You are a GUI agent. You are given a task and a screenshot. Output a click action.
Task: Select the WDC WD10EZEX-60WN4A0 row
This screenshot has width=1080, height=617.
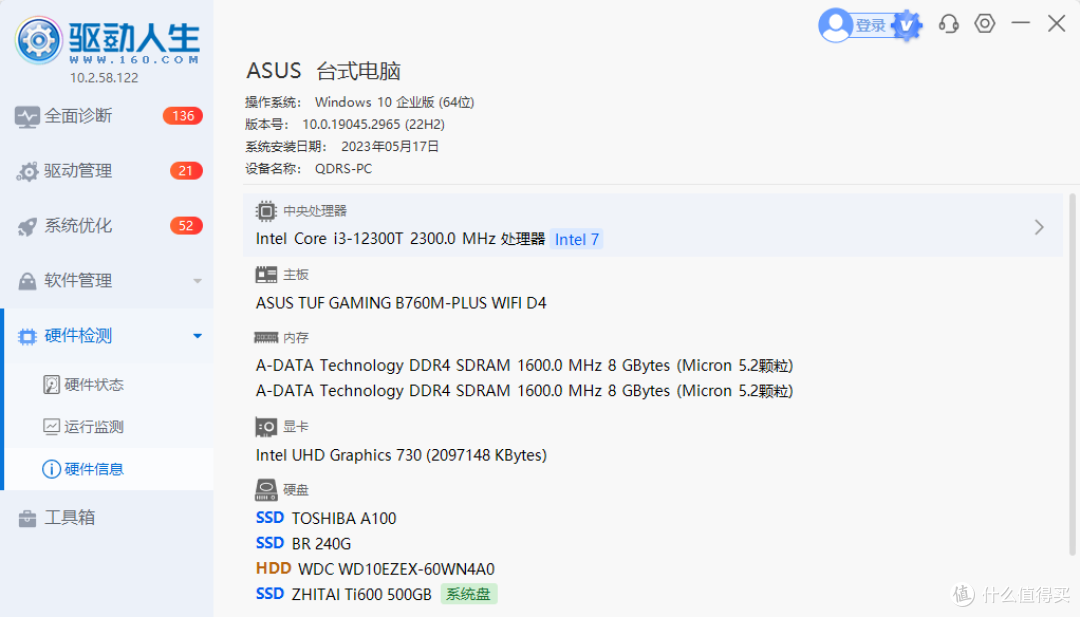(x=375, y=569)
